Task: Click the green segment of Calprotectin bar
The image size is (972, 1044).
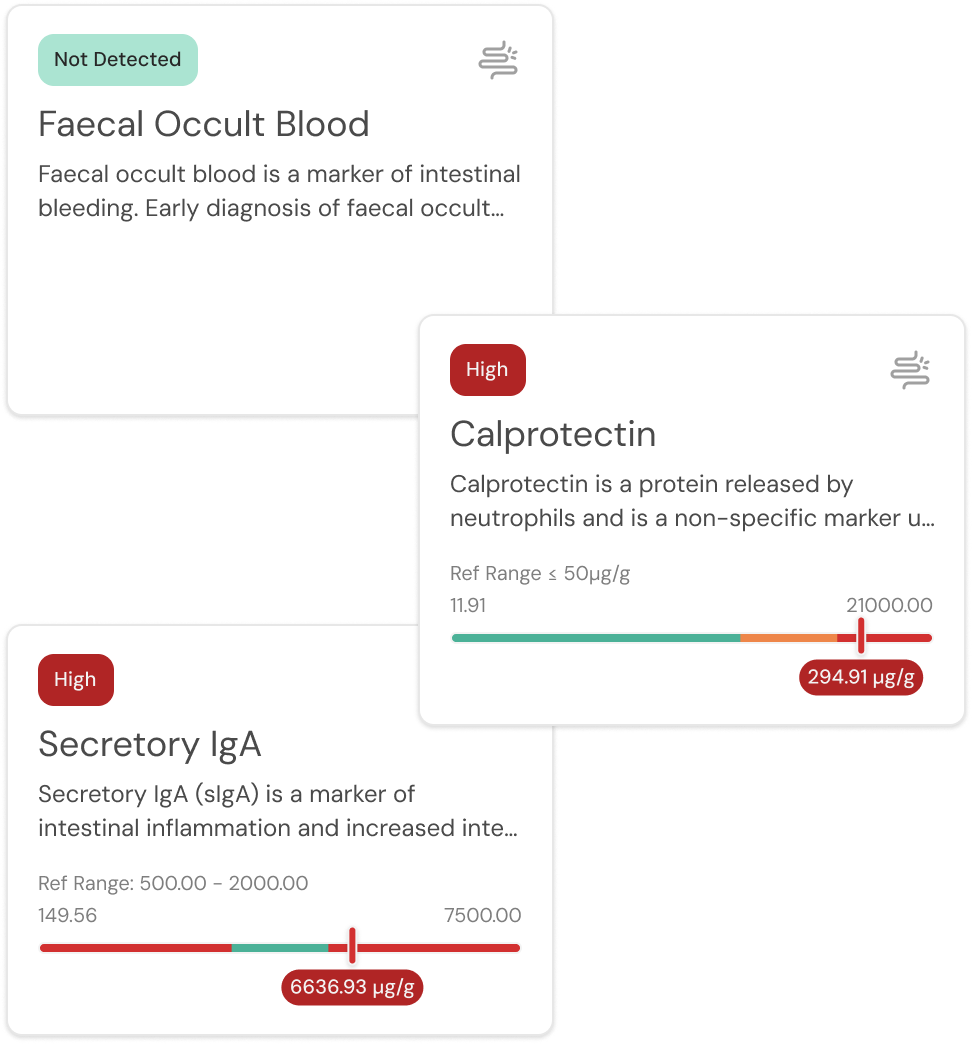Action: pos(595,638)
